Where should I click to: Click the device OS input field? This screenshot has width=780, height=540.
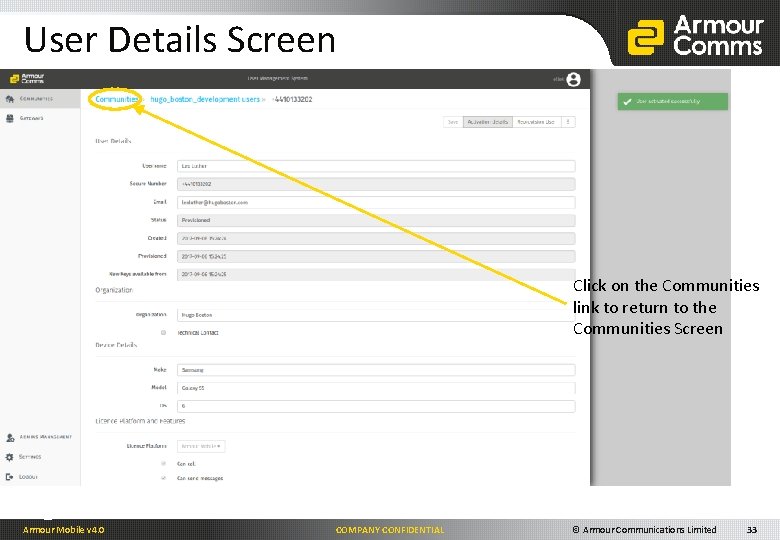pyautogui.click(x=376, y=406)
